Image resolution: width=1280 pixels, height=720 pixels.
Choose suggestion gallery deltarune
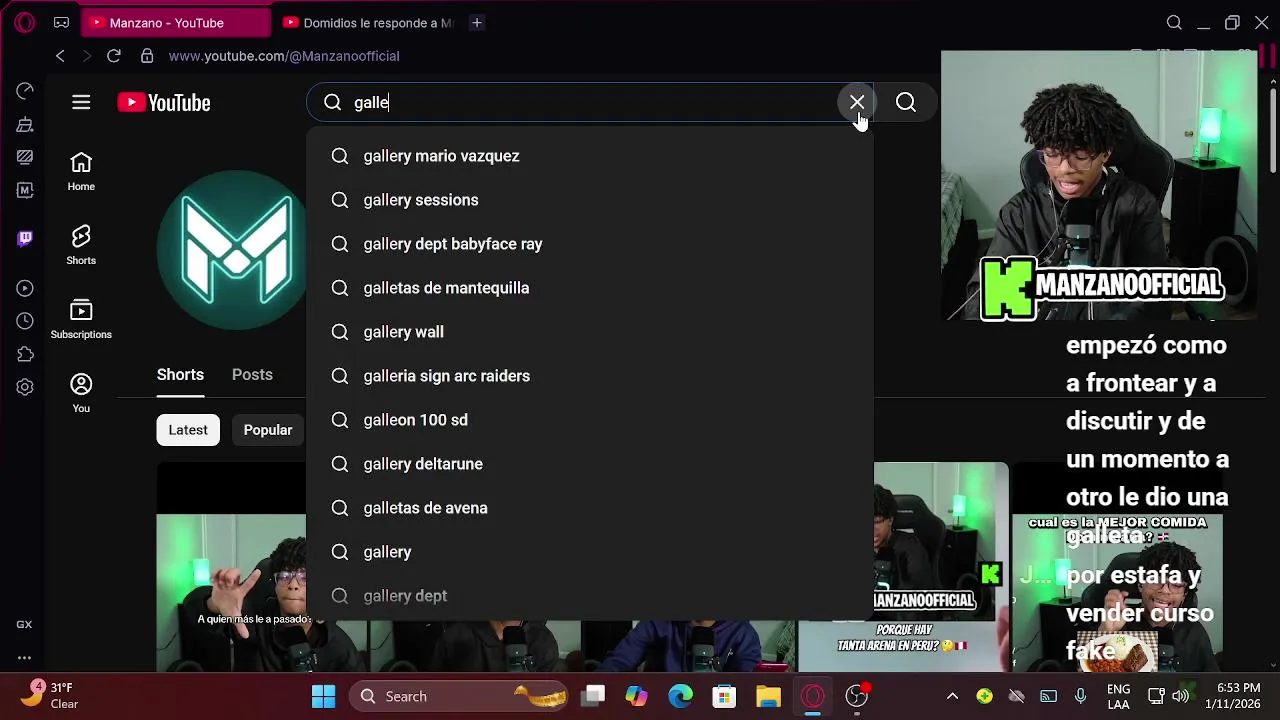(x=590, y=464)
